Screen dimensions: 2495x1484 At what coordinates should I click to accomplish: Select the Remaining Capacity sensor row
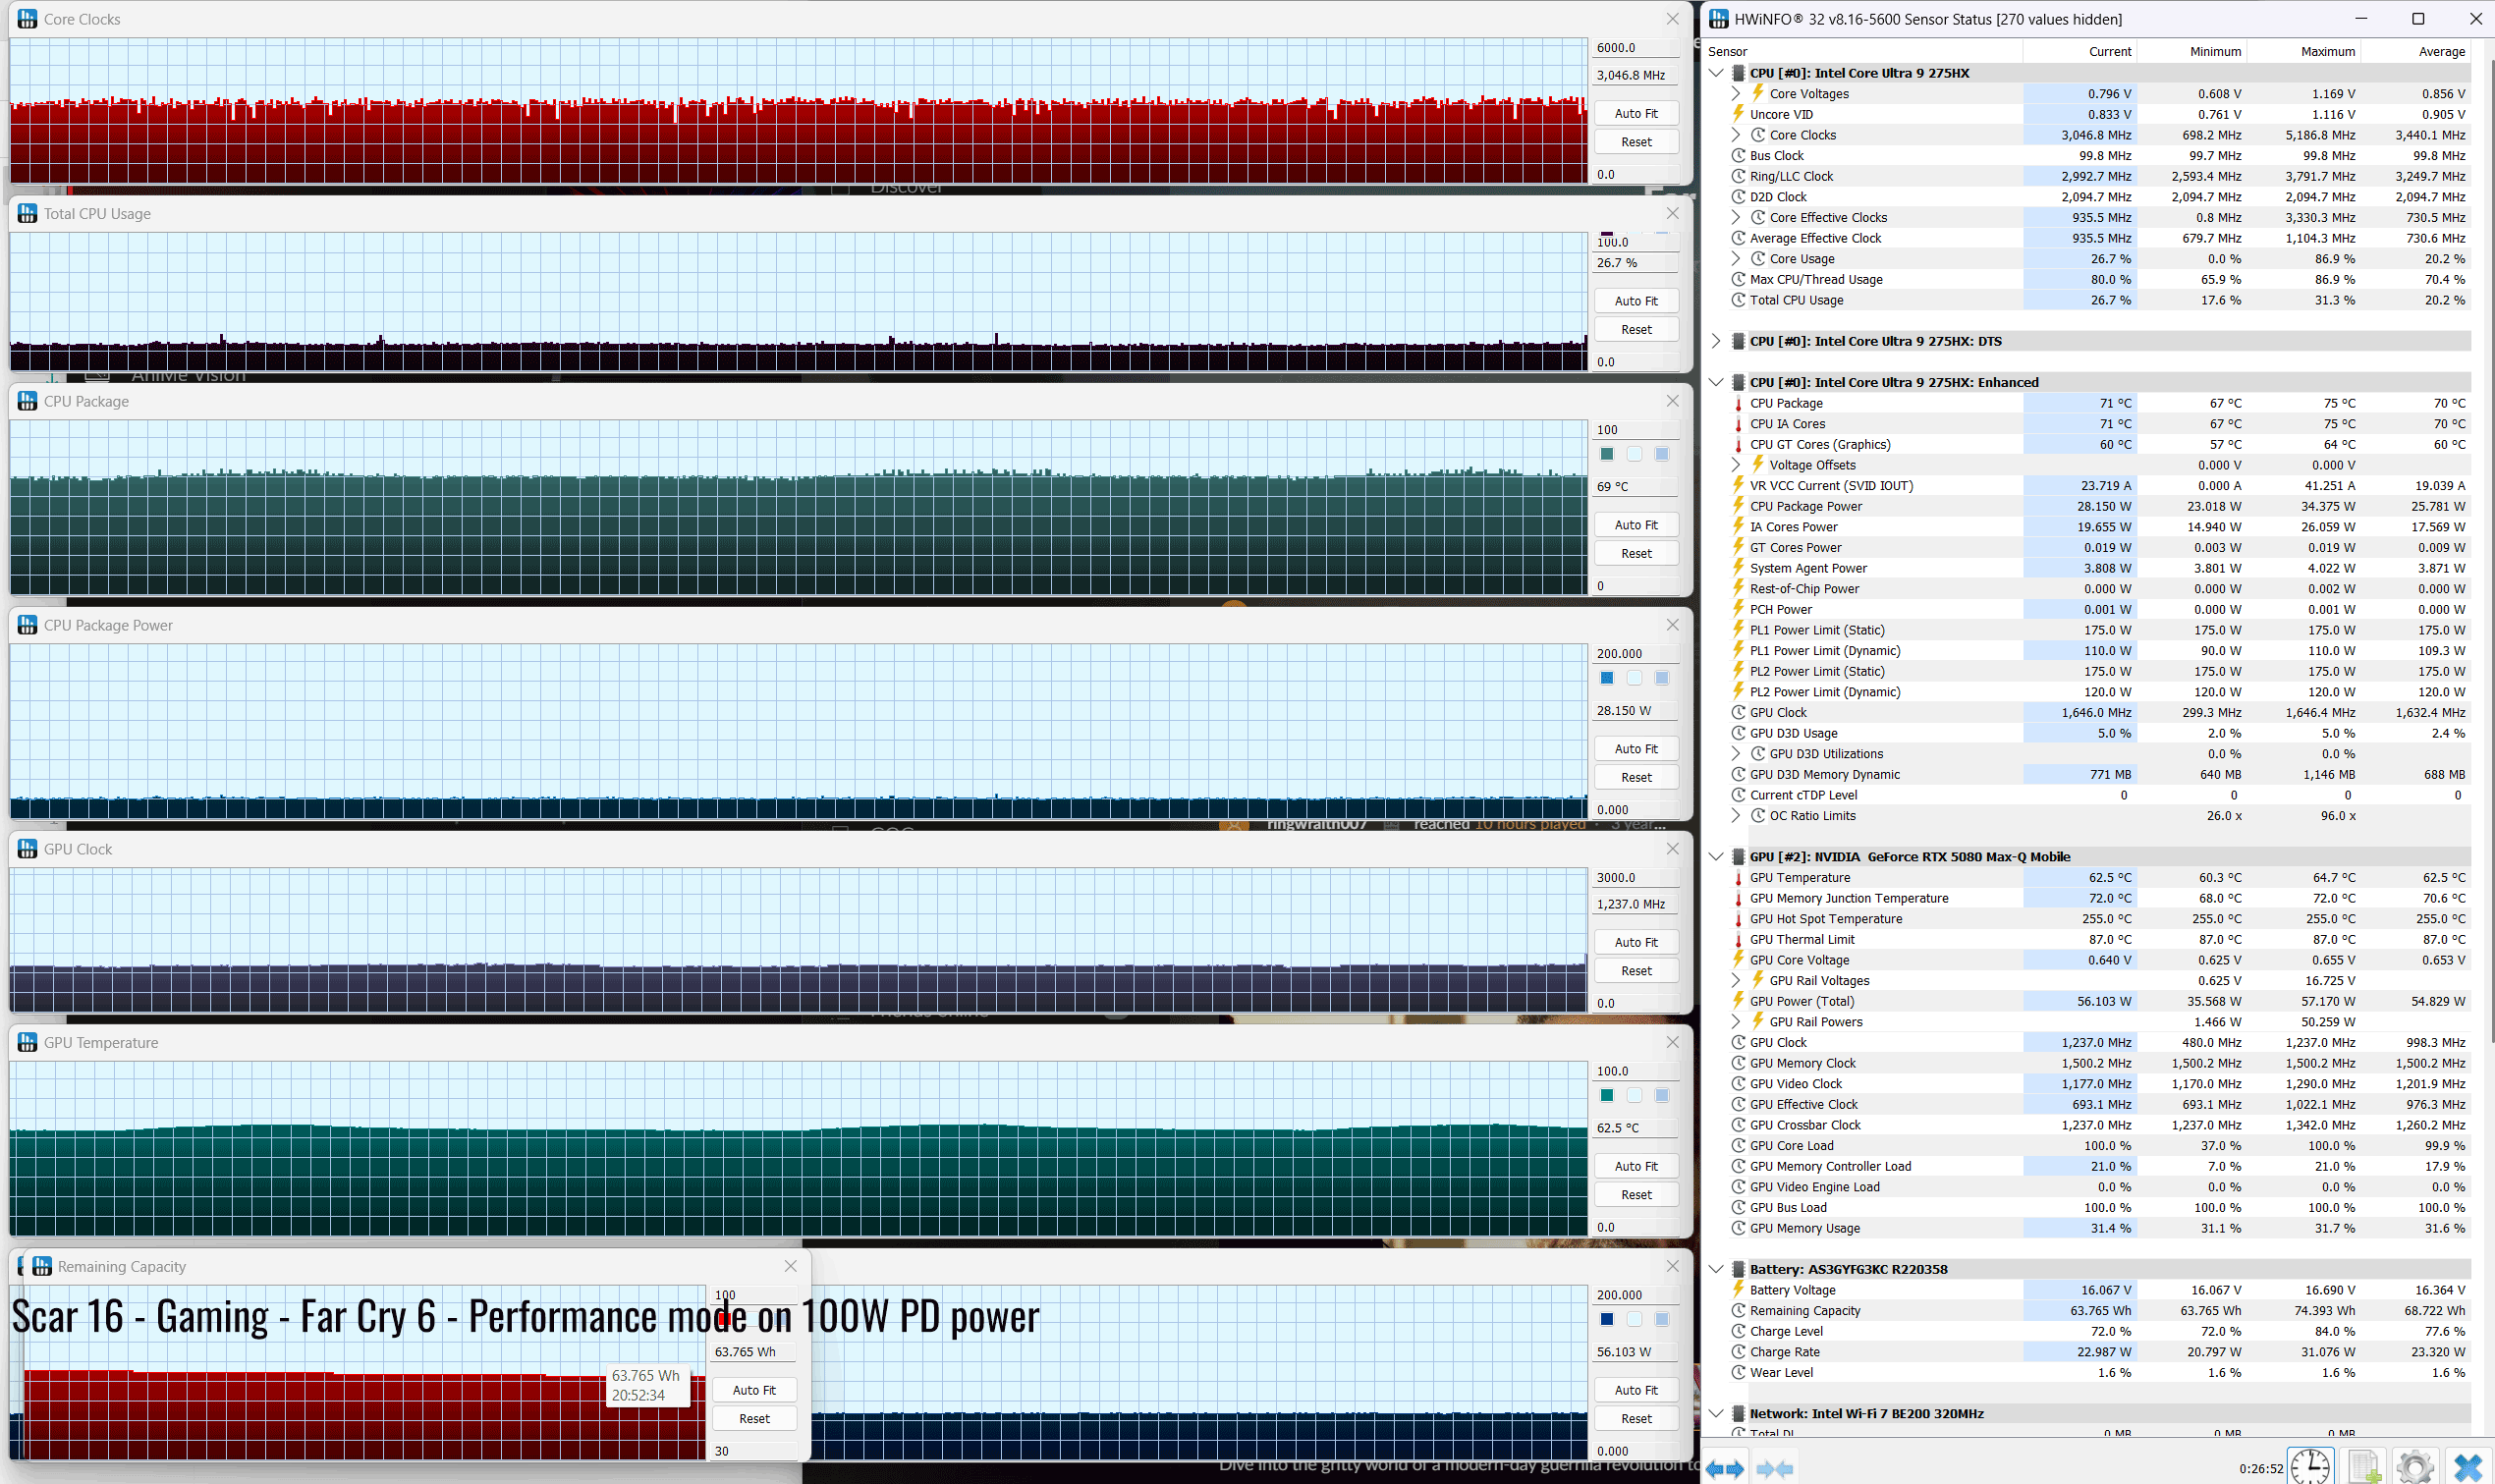[x=2100, y=1311]
